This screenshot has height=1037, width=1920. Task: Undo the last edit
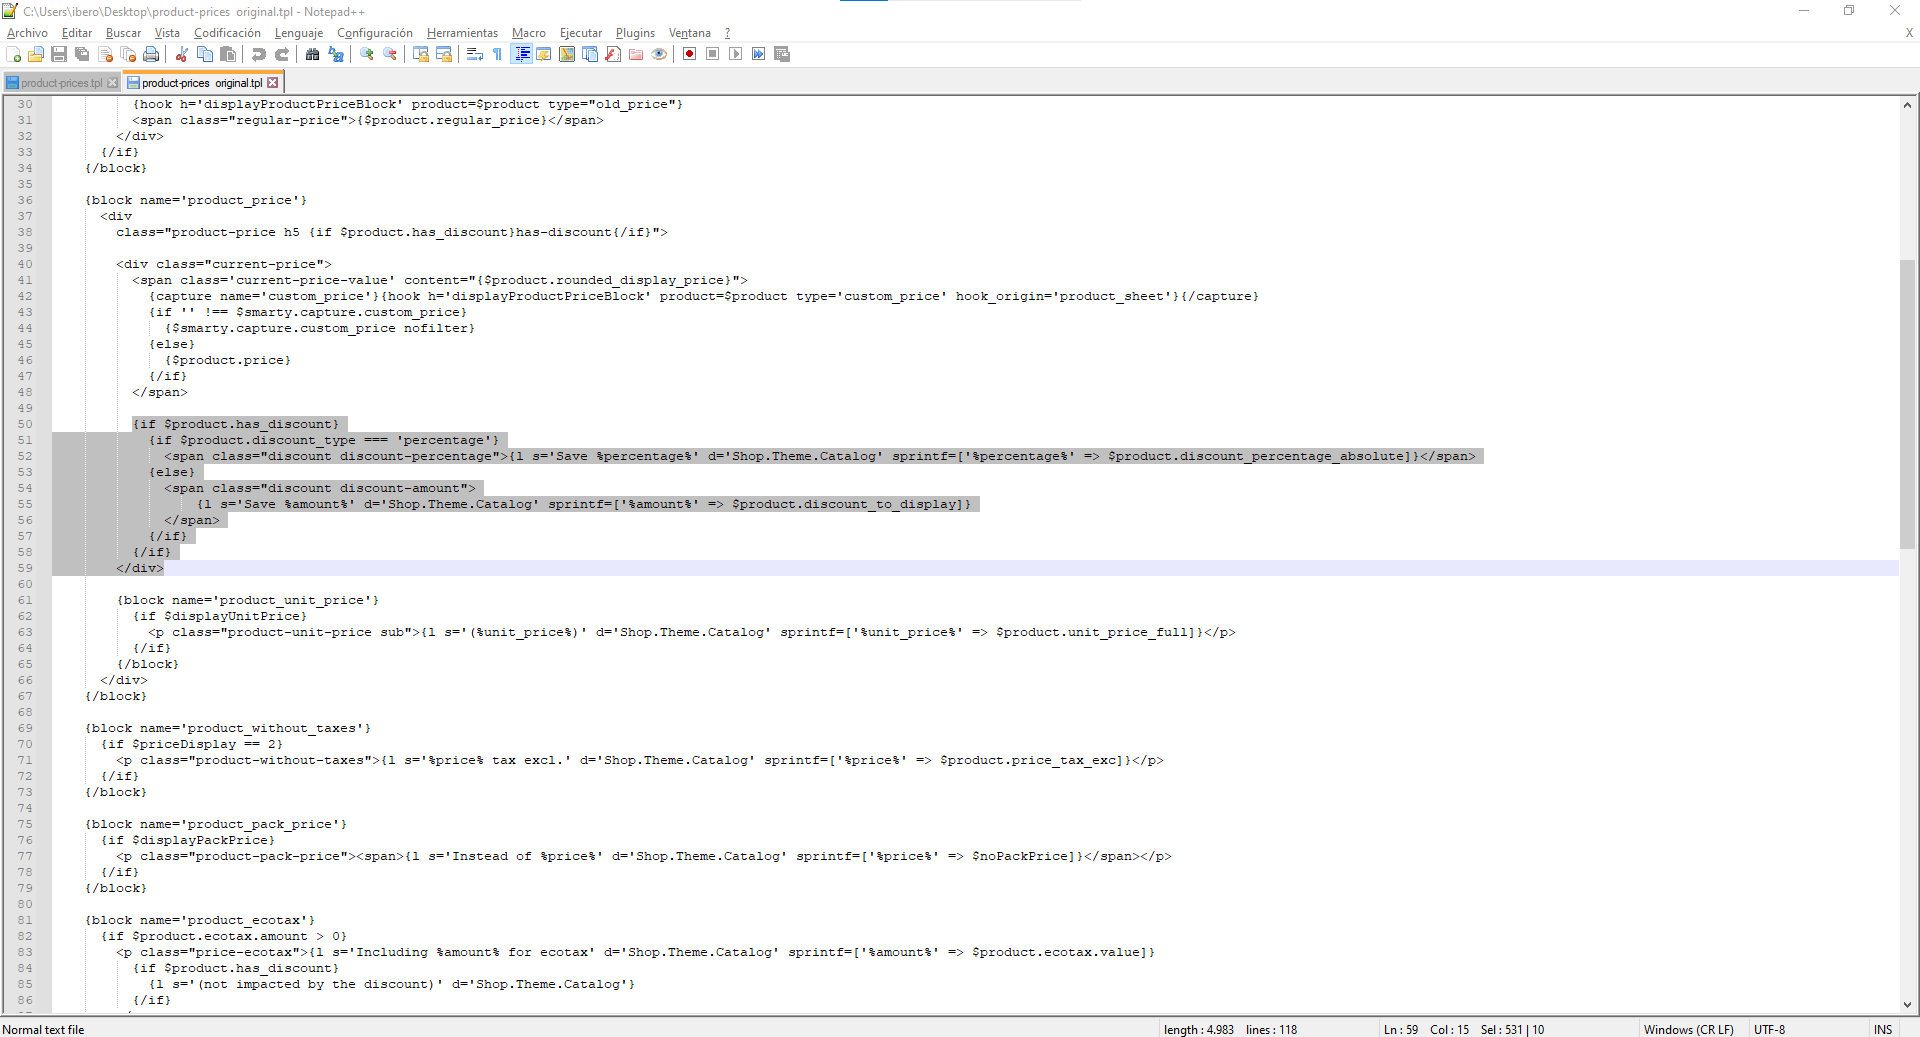click(x=259, y=54)
